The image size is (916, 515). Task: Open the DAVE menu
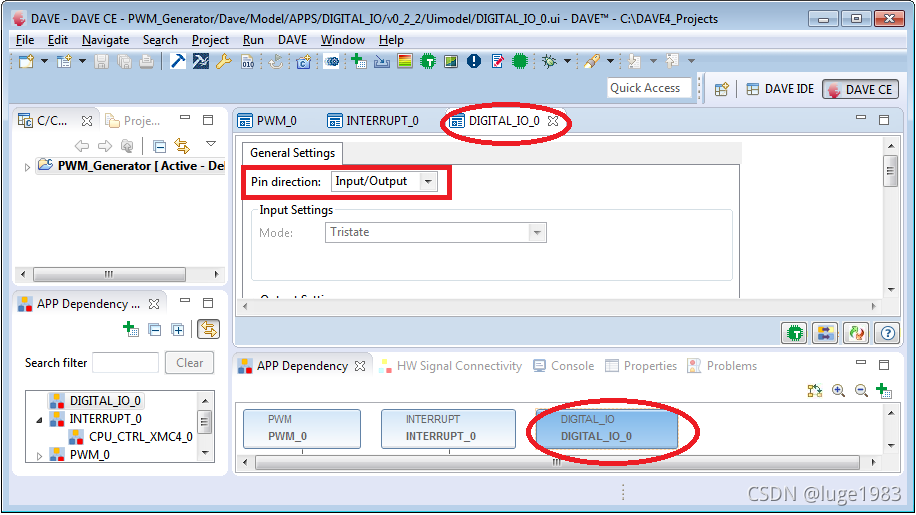coord(292,40)
